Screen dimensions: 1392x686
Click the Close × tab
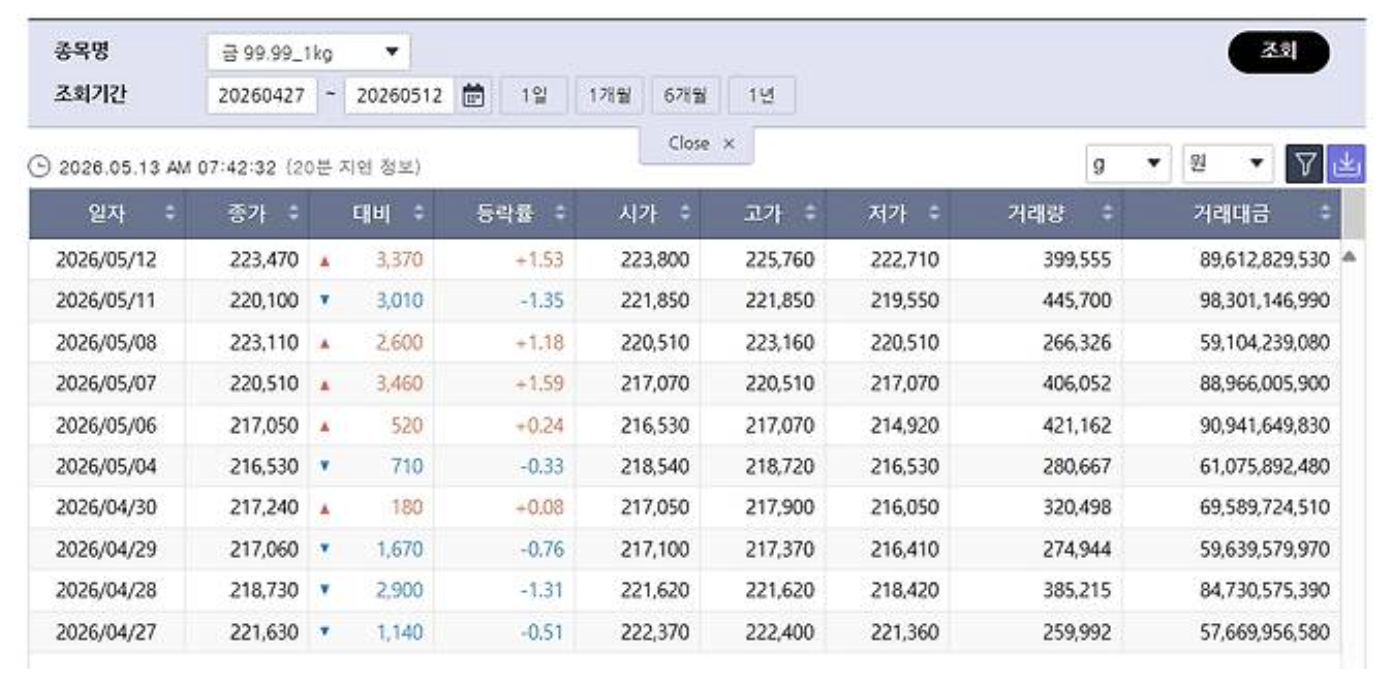(697, 145)
